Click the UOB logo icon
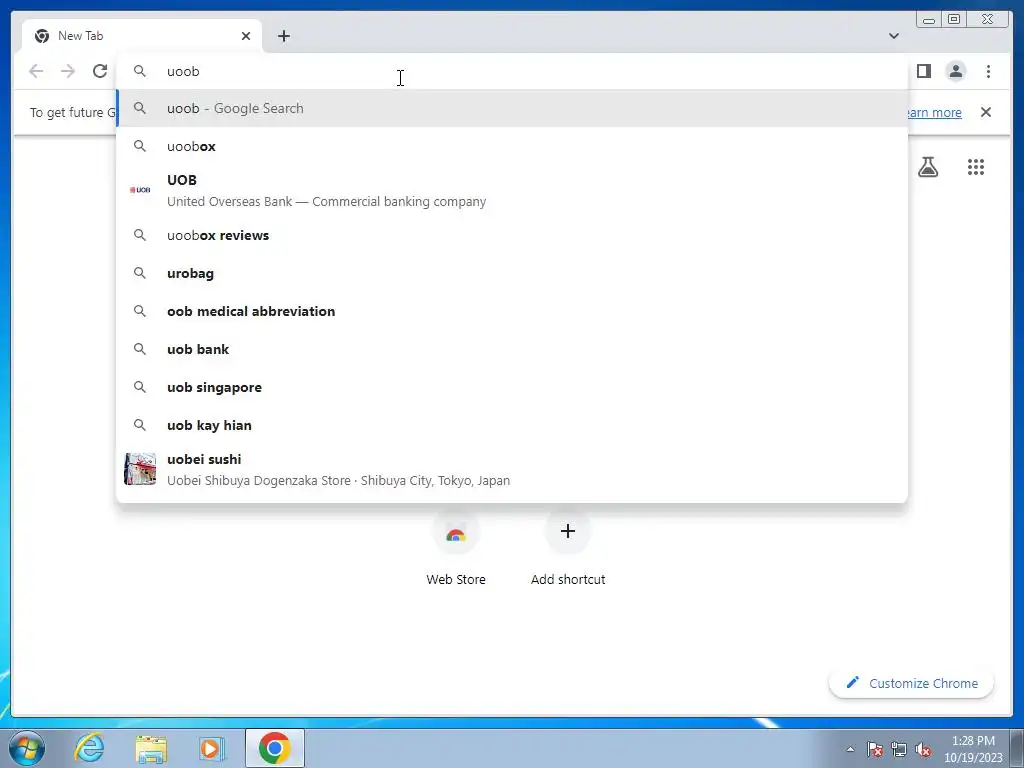 140,190
